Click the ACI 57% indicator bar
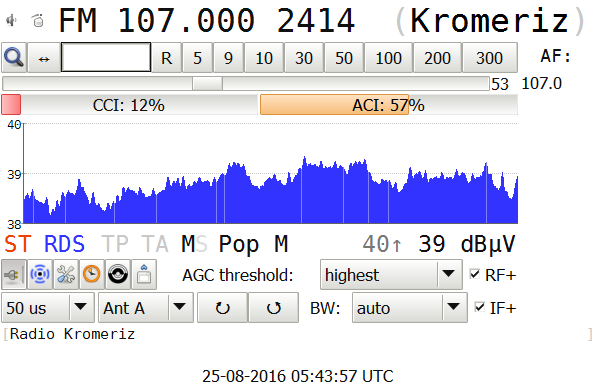596x387 pixels. click(388, 105)
